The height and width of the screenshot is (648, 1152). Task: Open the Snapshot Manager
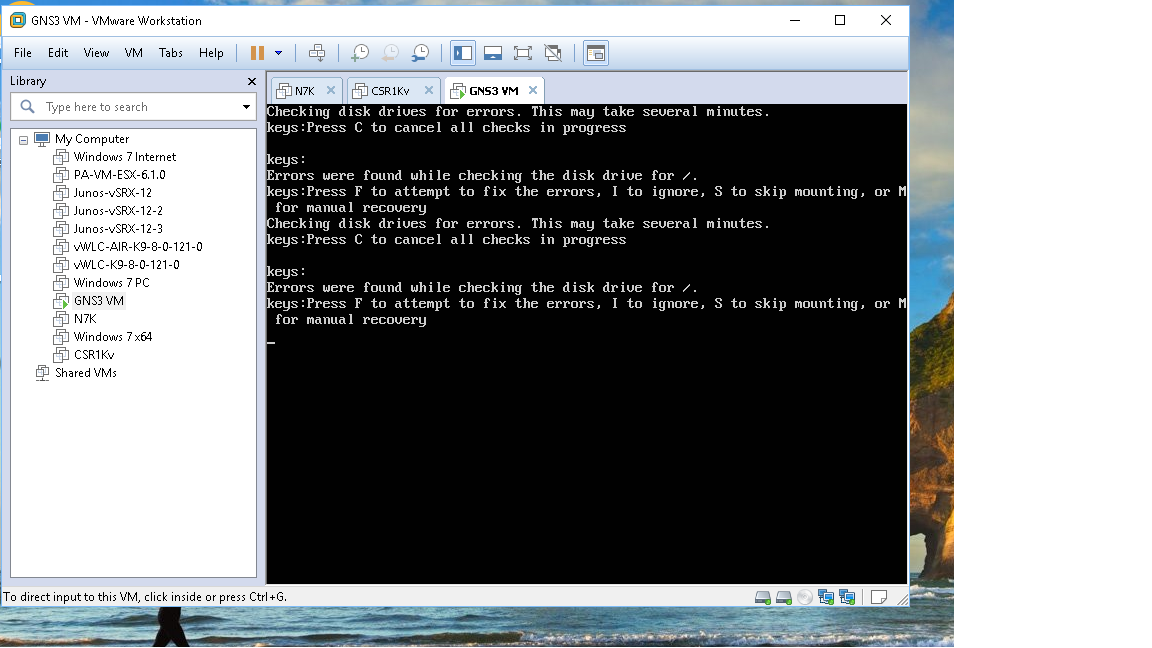coord(420,52)
